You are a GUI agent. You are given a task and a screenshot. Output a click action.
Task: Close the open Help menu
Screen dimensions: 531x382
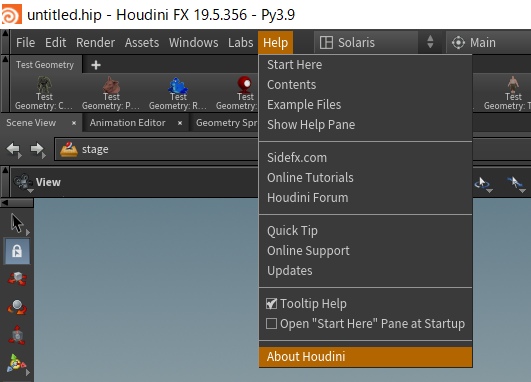pos(275,43)
